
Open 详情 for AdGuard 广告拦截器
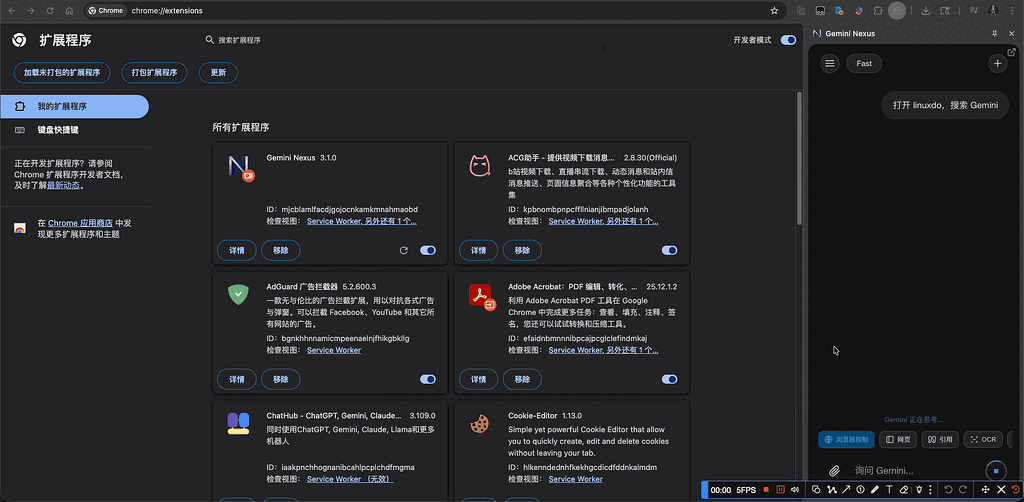[x=236, y=379]
